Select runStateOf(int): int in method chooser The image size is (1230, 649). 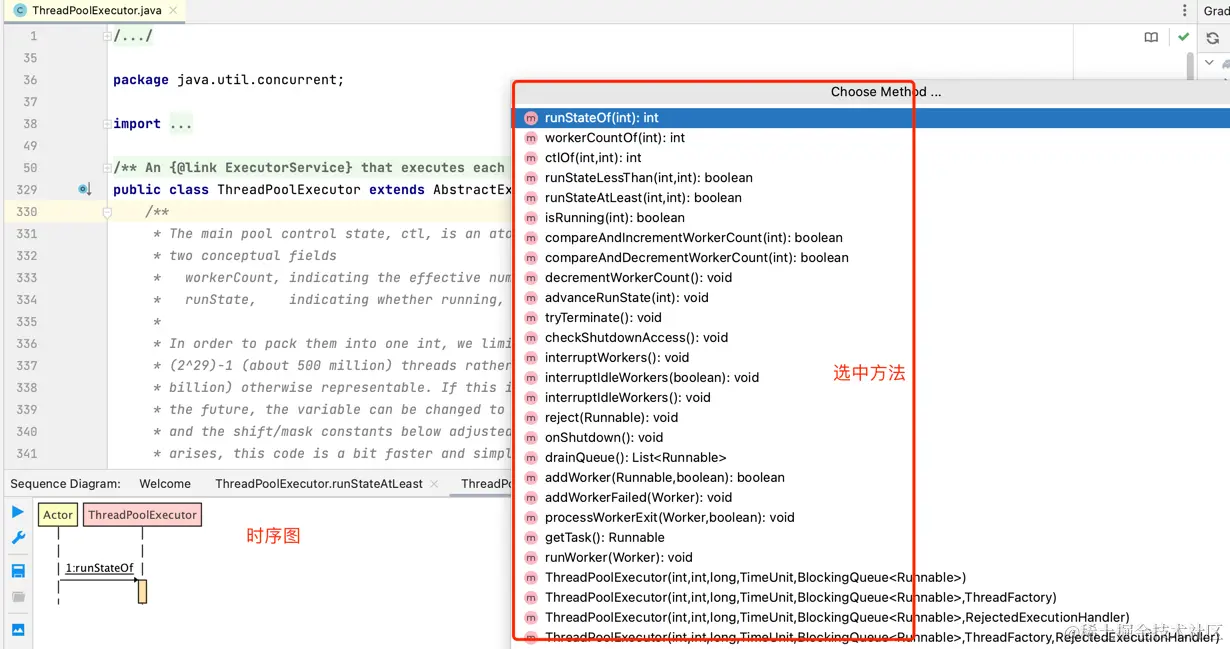click(872, 118)
